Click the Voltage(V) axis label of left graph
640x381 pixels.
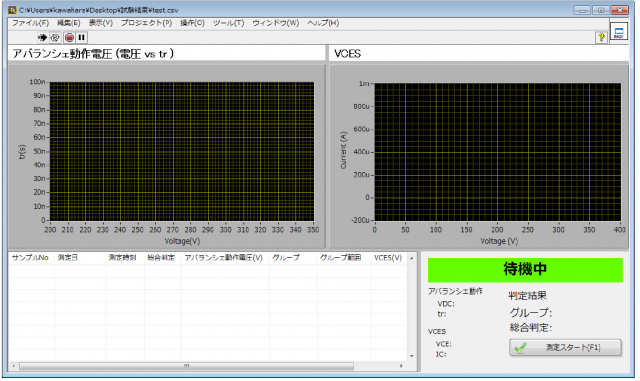pyautogui.click(x=182, y=241)
